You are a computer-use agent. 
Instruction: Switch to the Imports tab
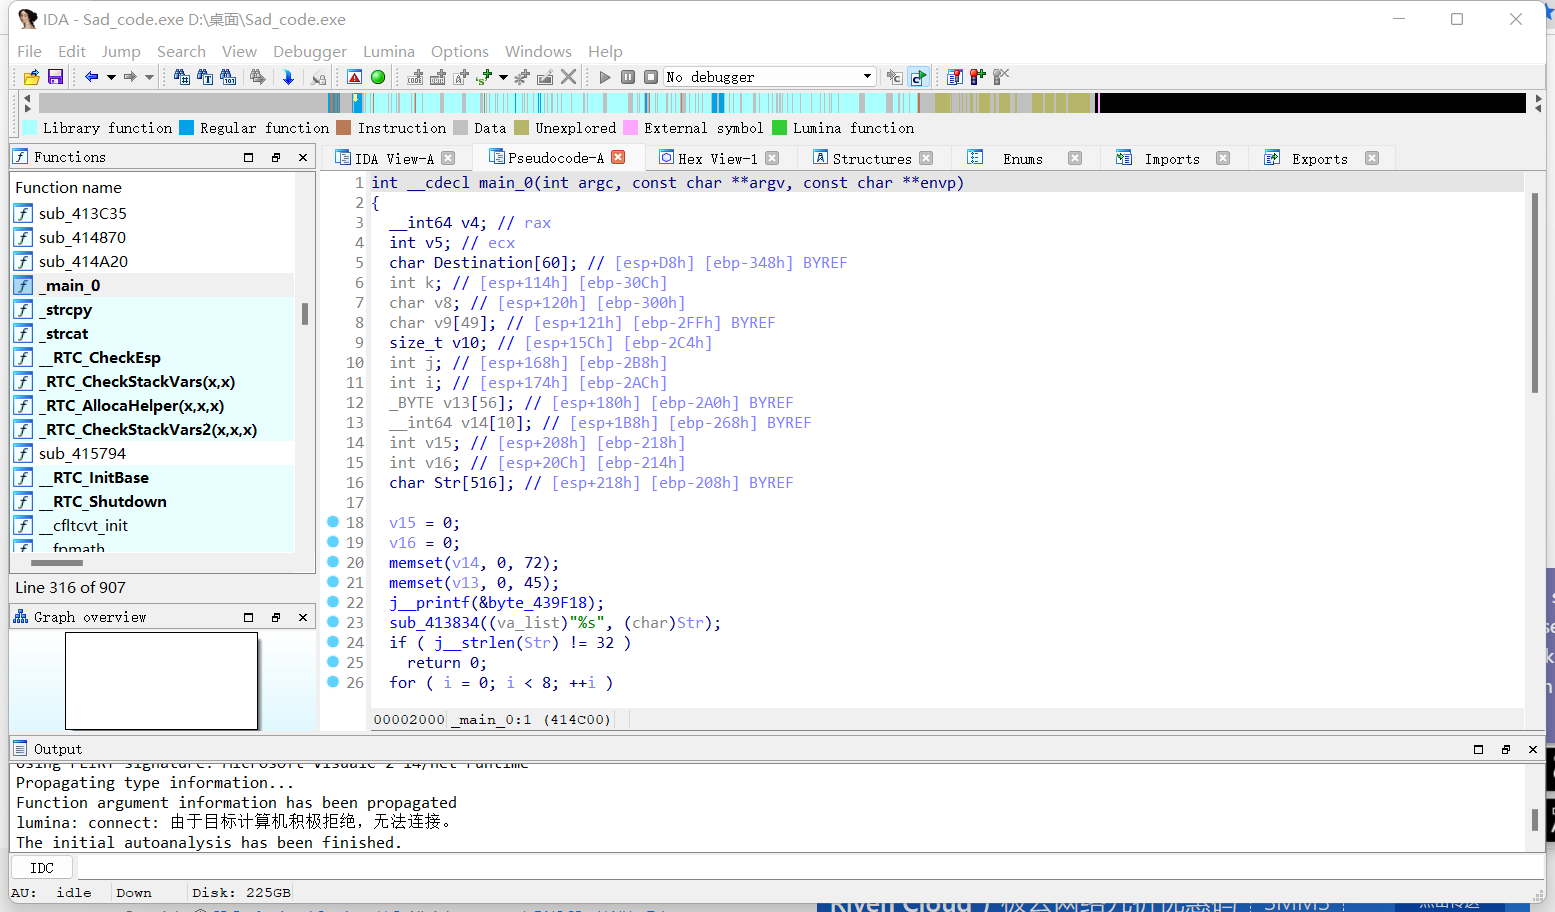1172,158
